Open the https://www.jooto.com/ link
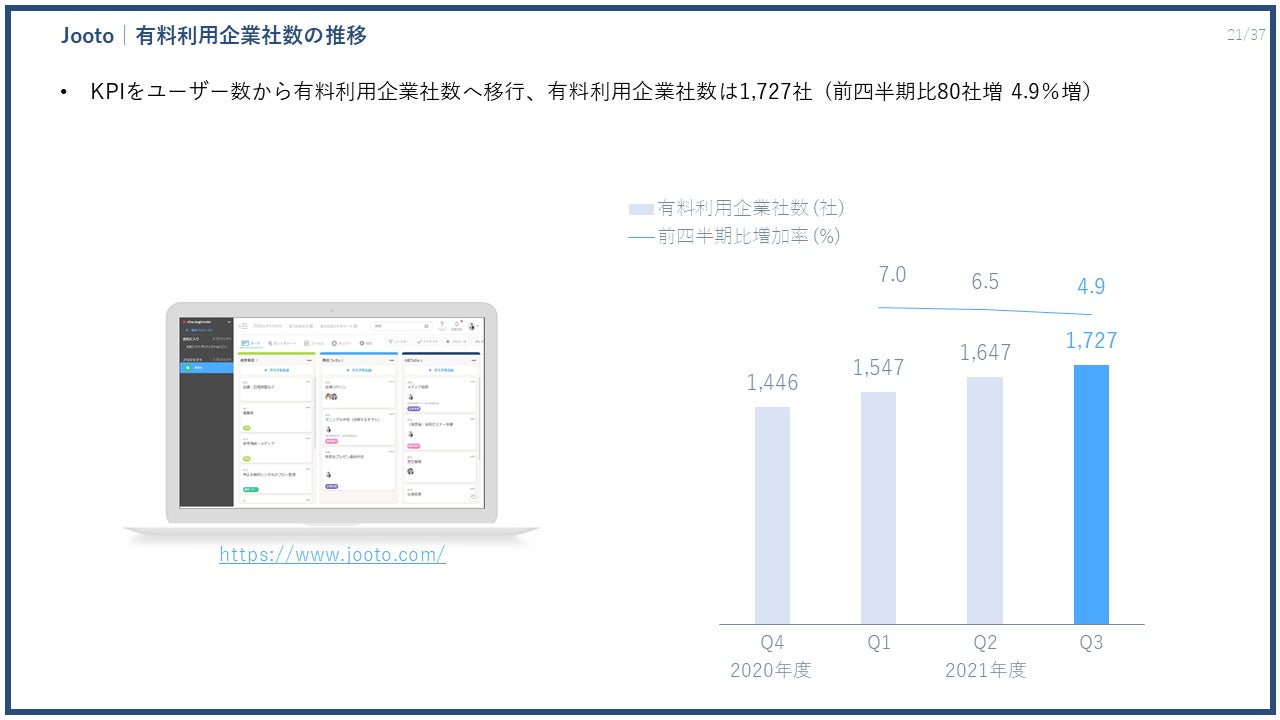The height and width of the screenshot is (720, 1280). point(333,554)
